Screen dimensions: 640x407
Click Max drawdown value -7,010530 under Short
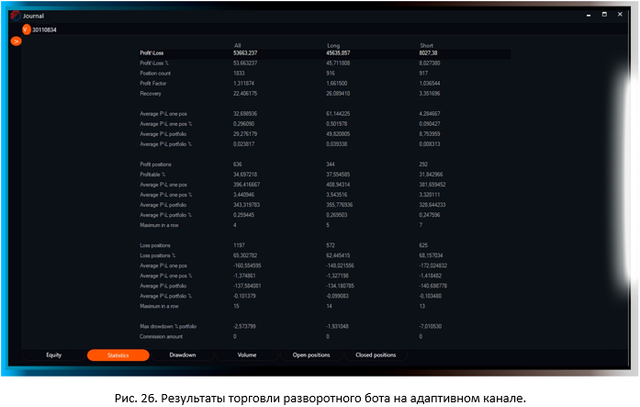click(x=430, y=326)
